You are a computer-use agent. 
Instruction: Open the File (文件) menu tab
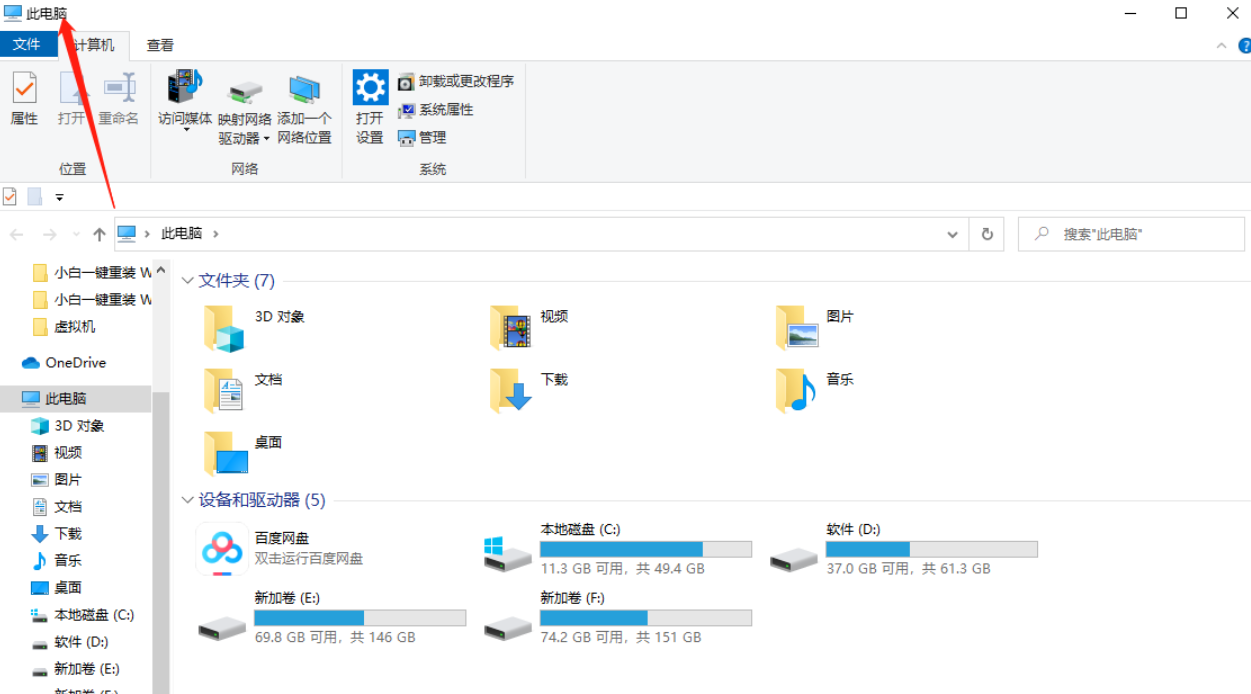click(x=27, y=44)
